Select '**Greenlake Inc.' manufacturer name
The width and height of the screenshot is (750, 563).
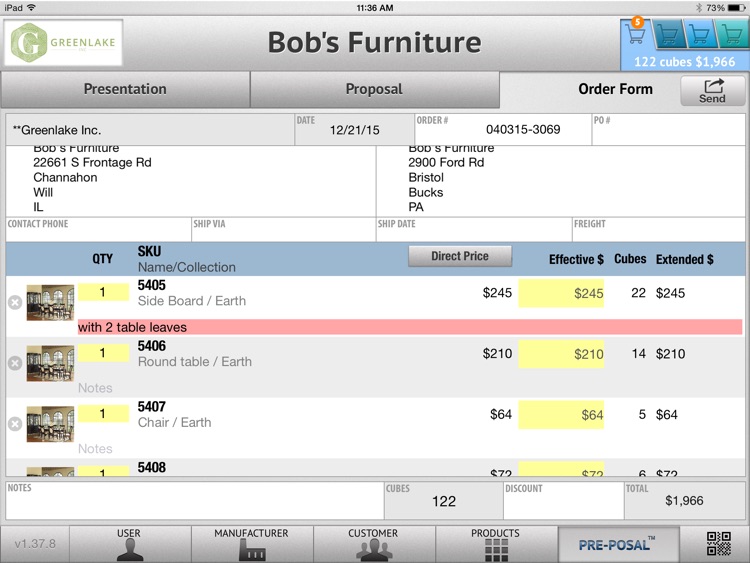[57, 130]
